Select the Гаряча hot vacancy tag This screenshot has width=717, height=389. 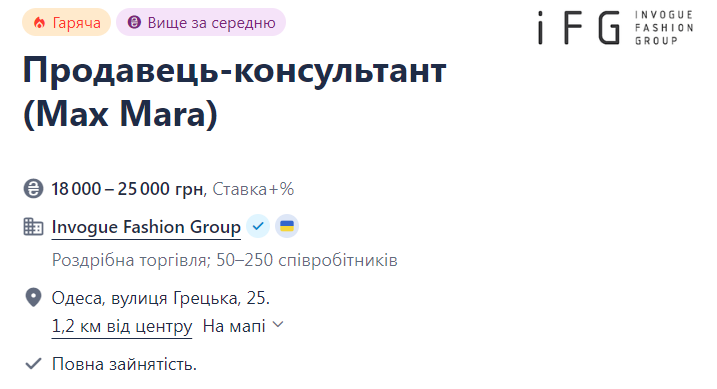67,22
